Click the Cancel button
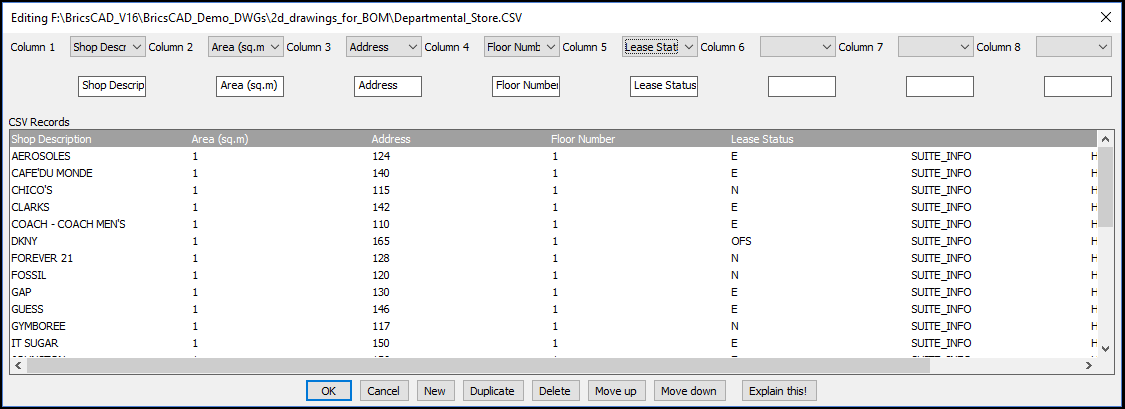 pos(382,391)
